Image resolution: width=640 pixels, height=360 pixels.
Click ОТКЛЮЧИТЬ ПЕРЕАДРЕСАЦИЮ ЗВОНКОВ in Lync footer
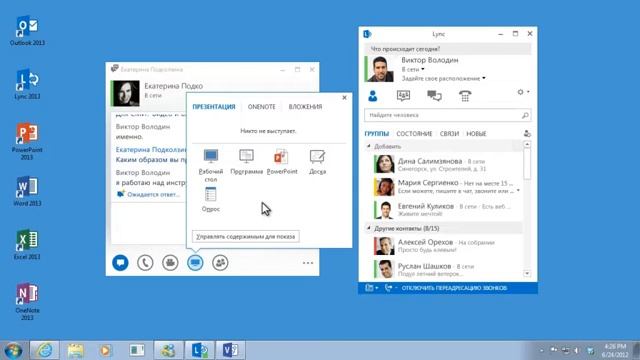point(454,288)
